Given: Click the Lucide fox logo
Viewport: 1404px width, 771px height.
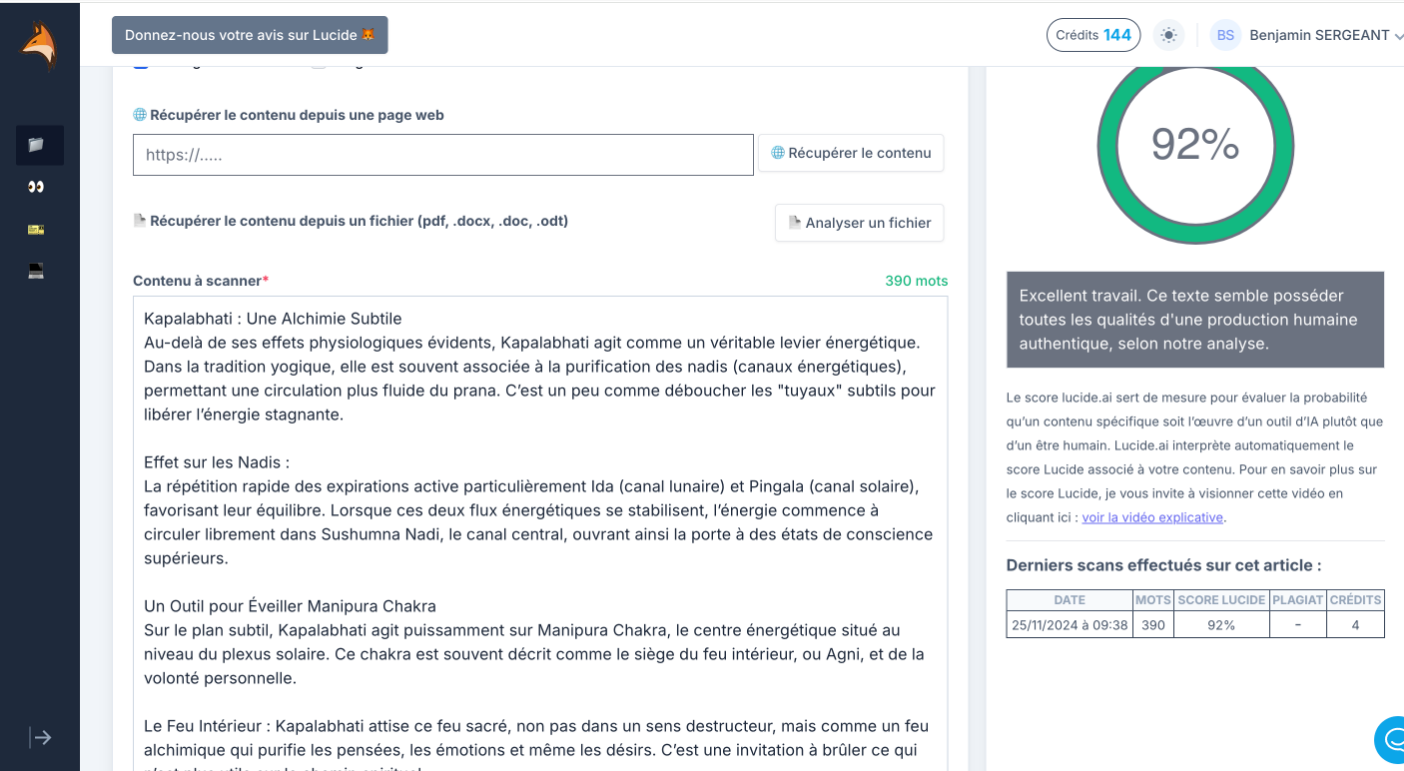Looking at the screenshot, I should coord(40,45).
